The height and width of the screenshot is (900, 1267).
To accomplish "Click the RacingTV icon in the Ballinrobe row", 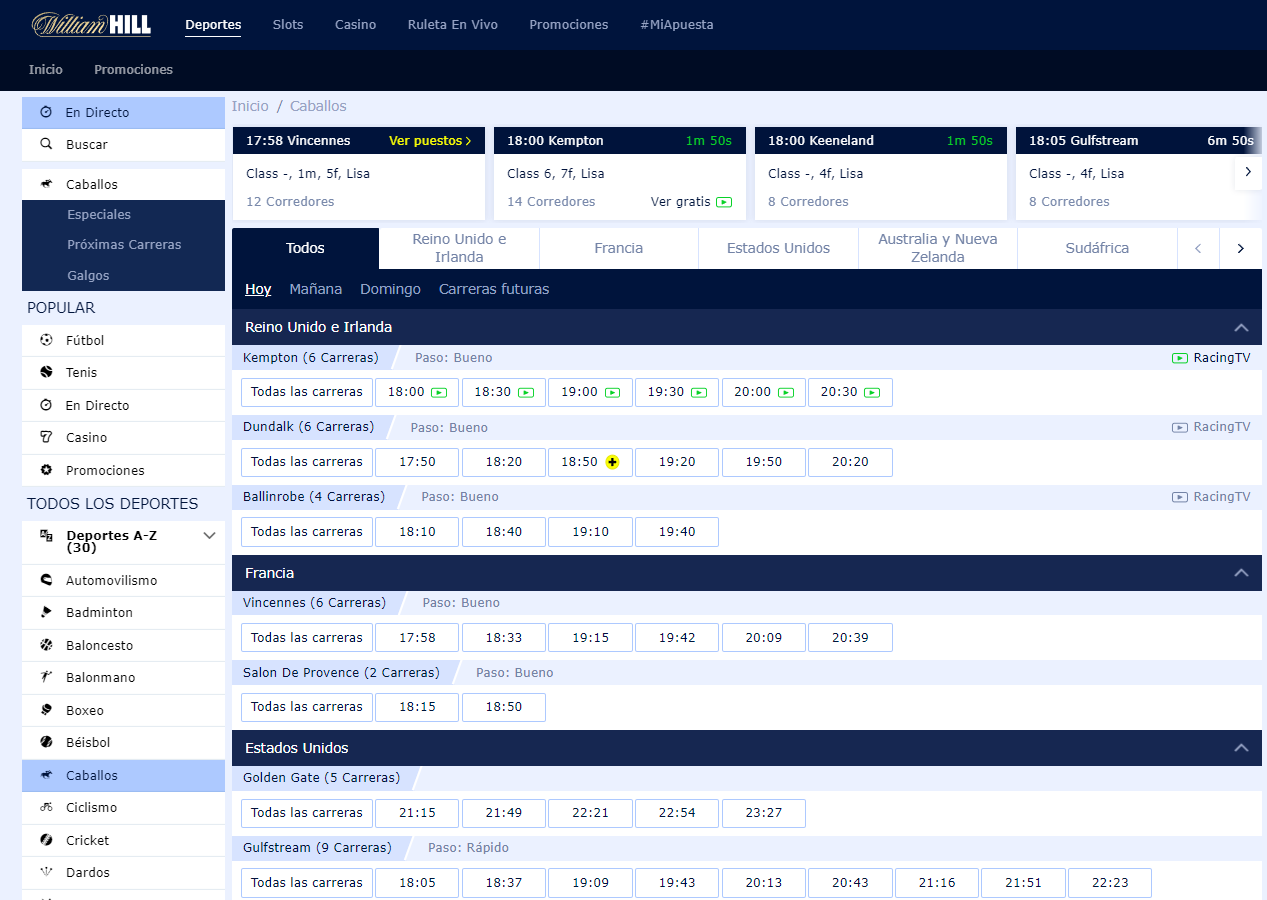I will 1180,497.
